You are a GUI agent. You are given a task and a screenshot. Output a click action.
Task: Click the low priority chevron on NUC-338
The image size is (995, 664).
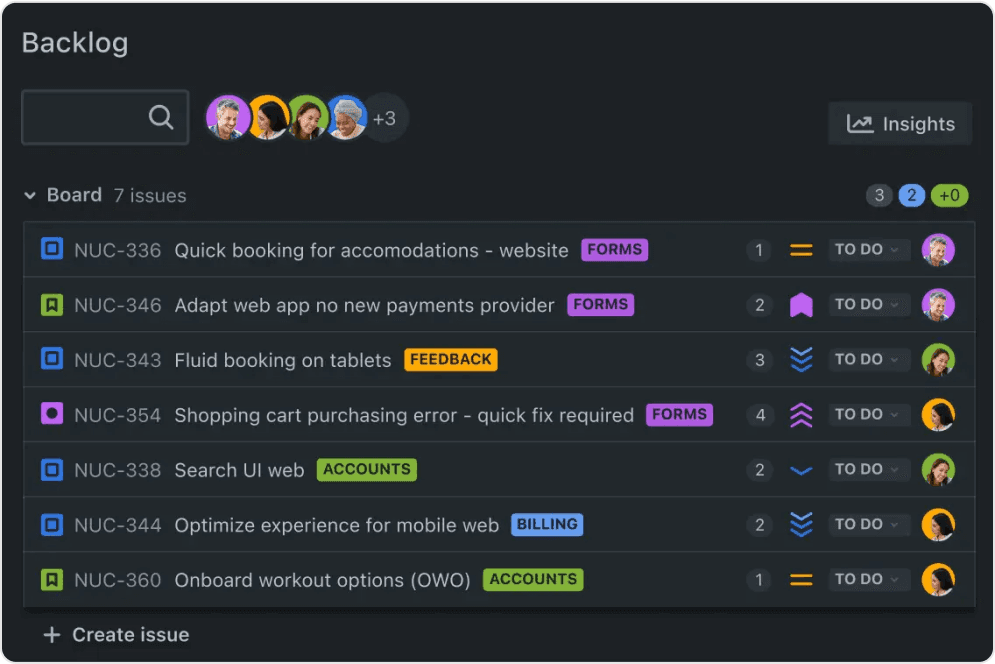[801, 469]
